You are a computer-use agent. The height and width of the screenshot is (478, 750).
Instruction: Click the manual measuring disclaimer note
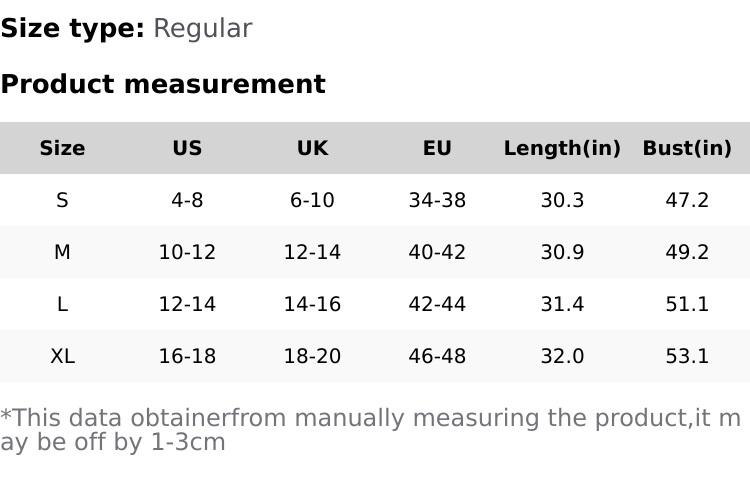click(370, 429)
